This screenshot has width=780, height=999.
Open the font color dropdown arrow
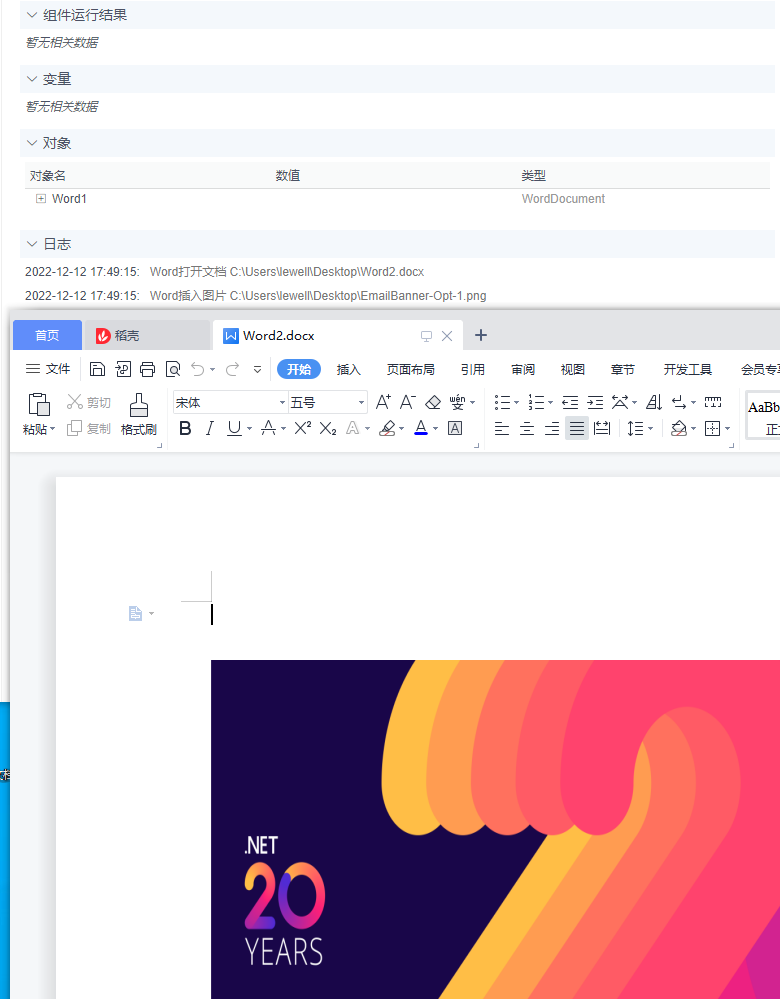(435, 429)
